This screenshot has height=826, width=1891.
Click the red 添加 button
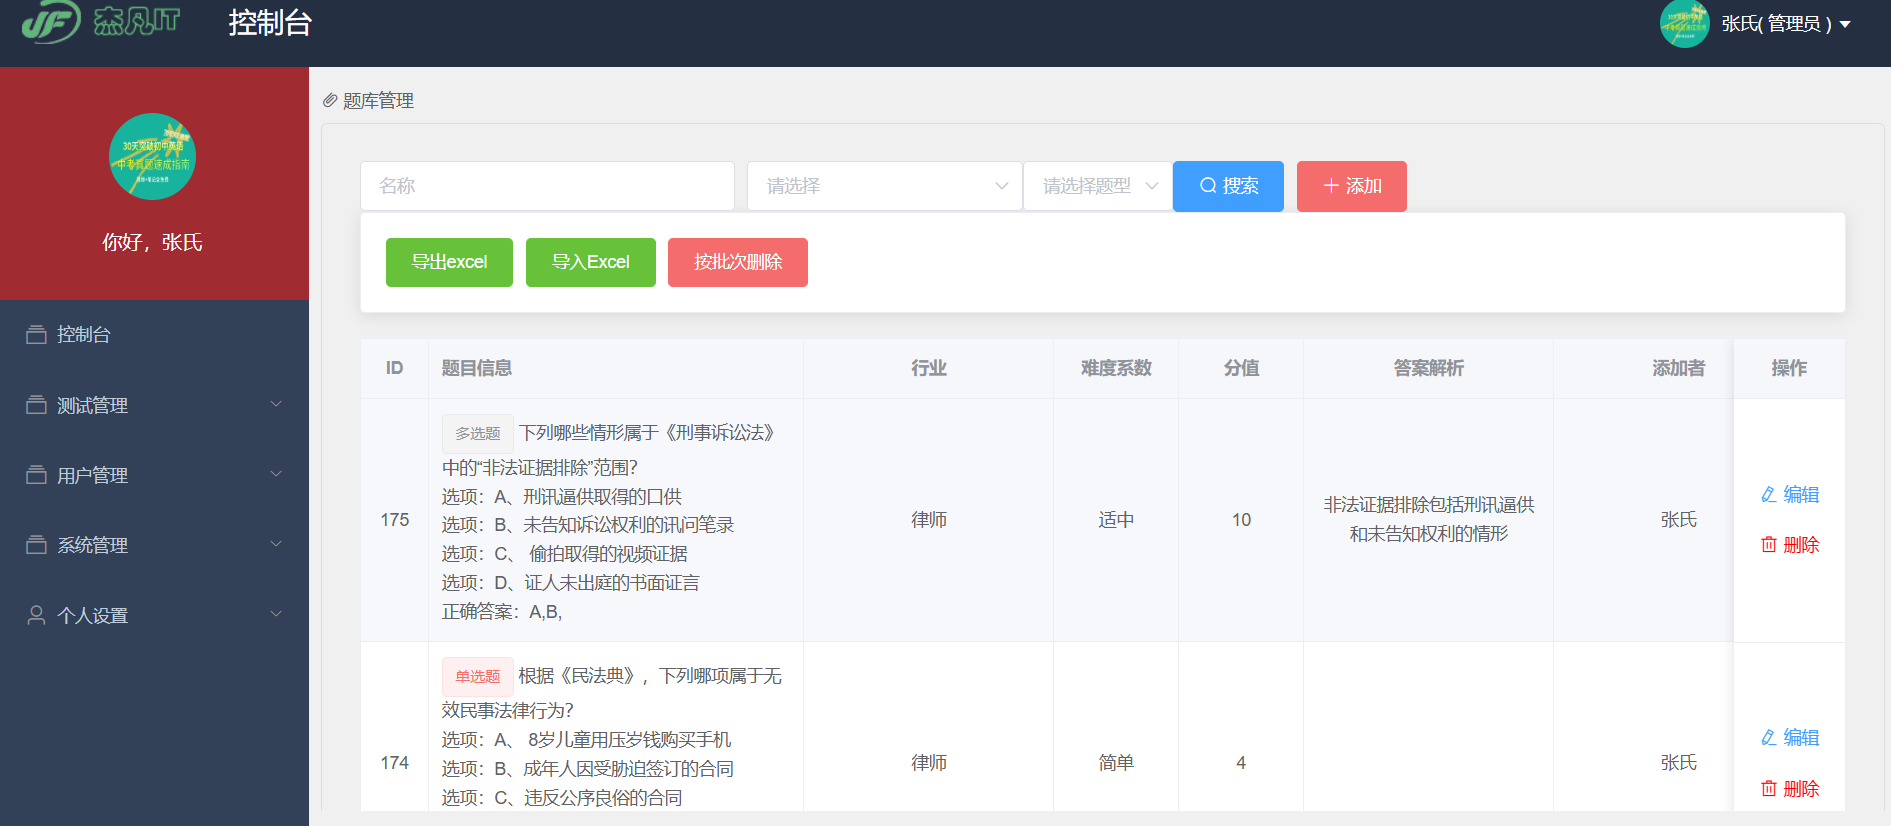pos(1351,186)
